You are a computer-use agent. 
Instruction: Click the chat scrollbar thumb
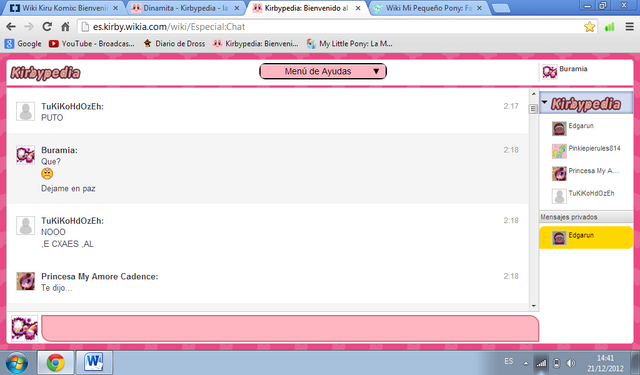pyautogui.click(x=533, y=109)
